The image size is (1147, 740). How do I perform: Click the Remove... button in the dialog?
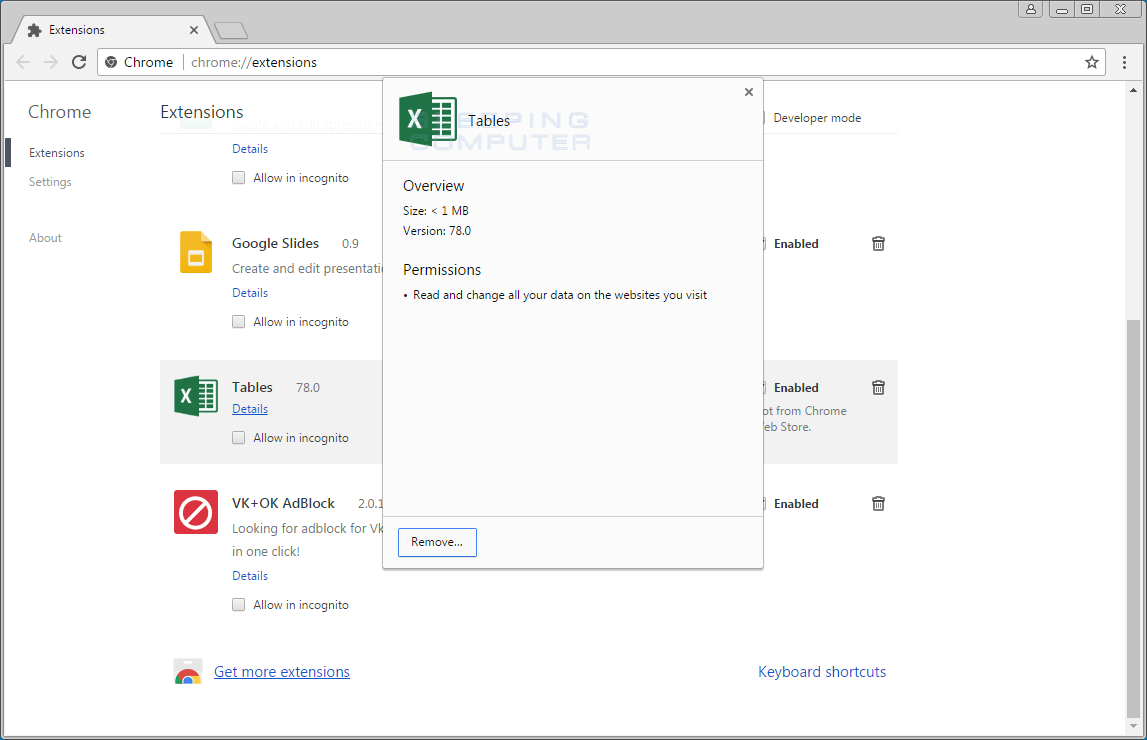tap(436, 542)
